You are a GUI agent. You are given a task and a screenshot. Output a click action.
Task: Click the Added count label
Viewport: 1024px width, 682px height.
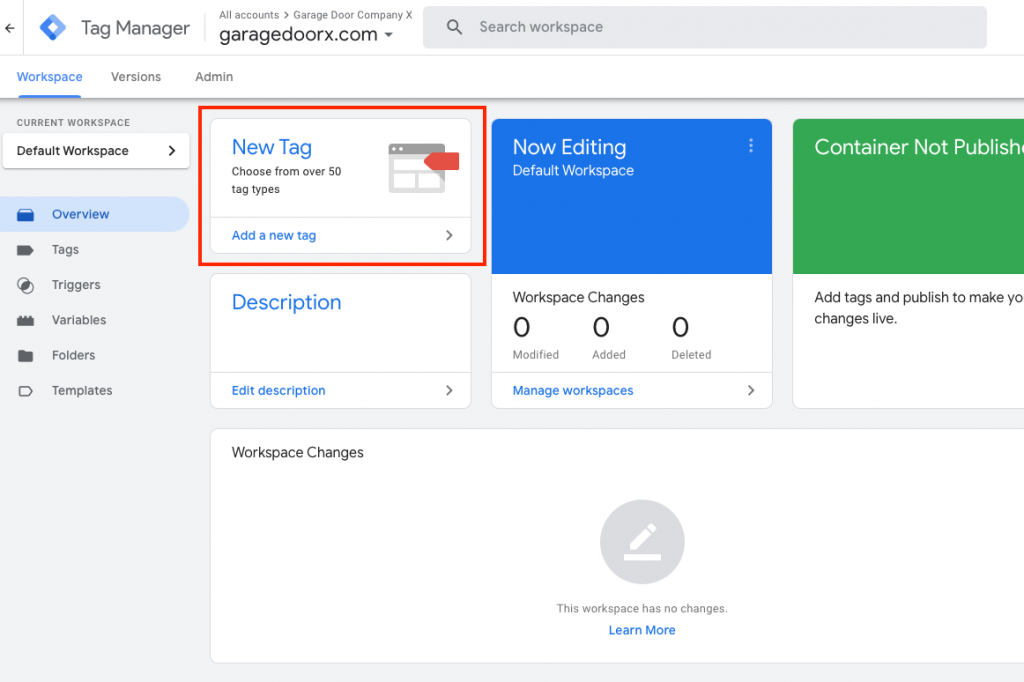(609, 355)
